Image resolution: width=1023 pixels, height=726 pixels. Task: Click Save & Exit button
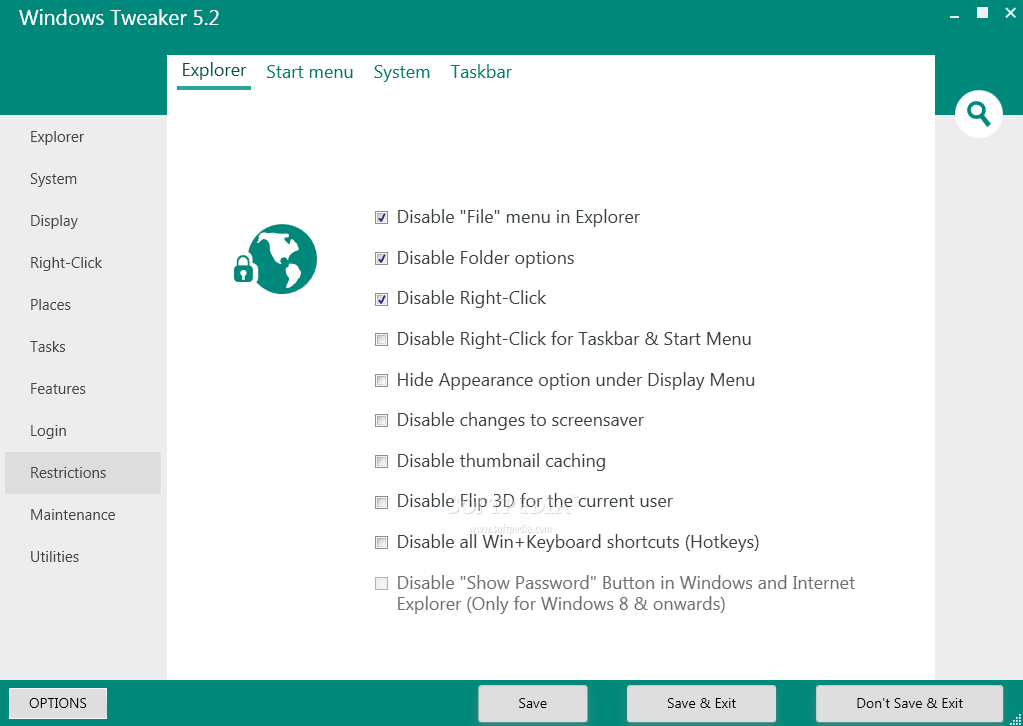[701, 703]
